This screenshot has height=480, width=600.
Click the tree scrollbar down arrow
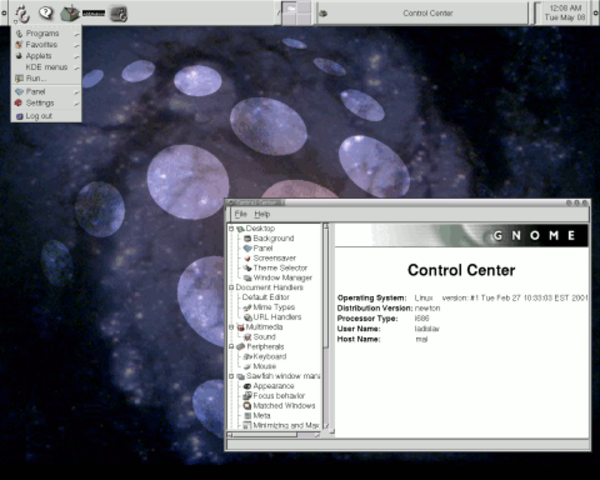[x=326, y=426]
